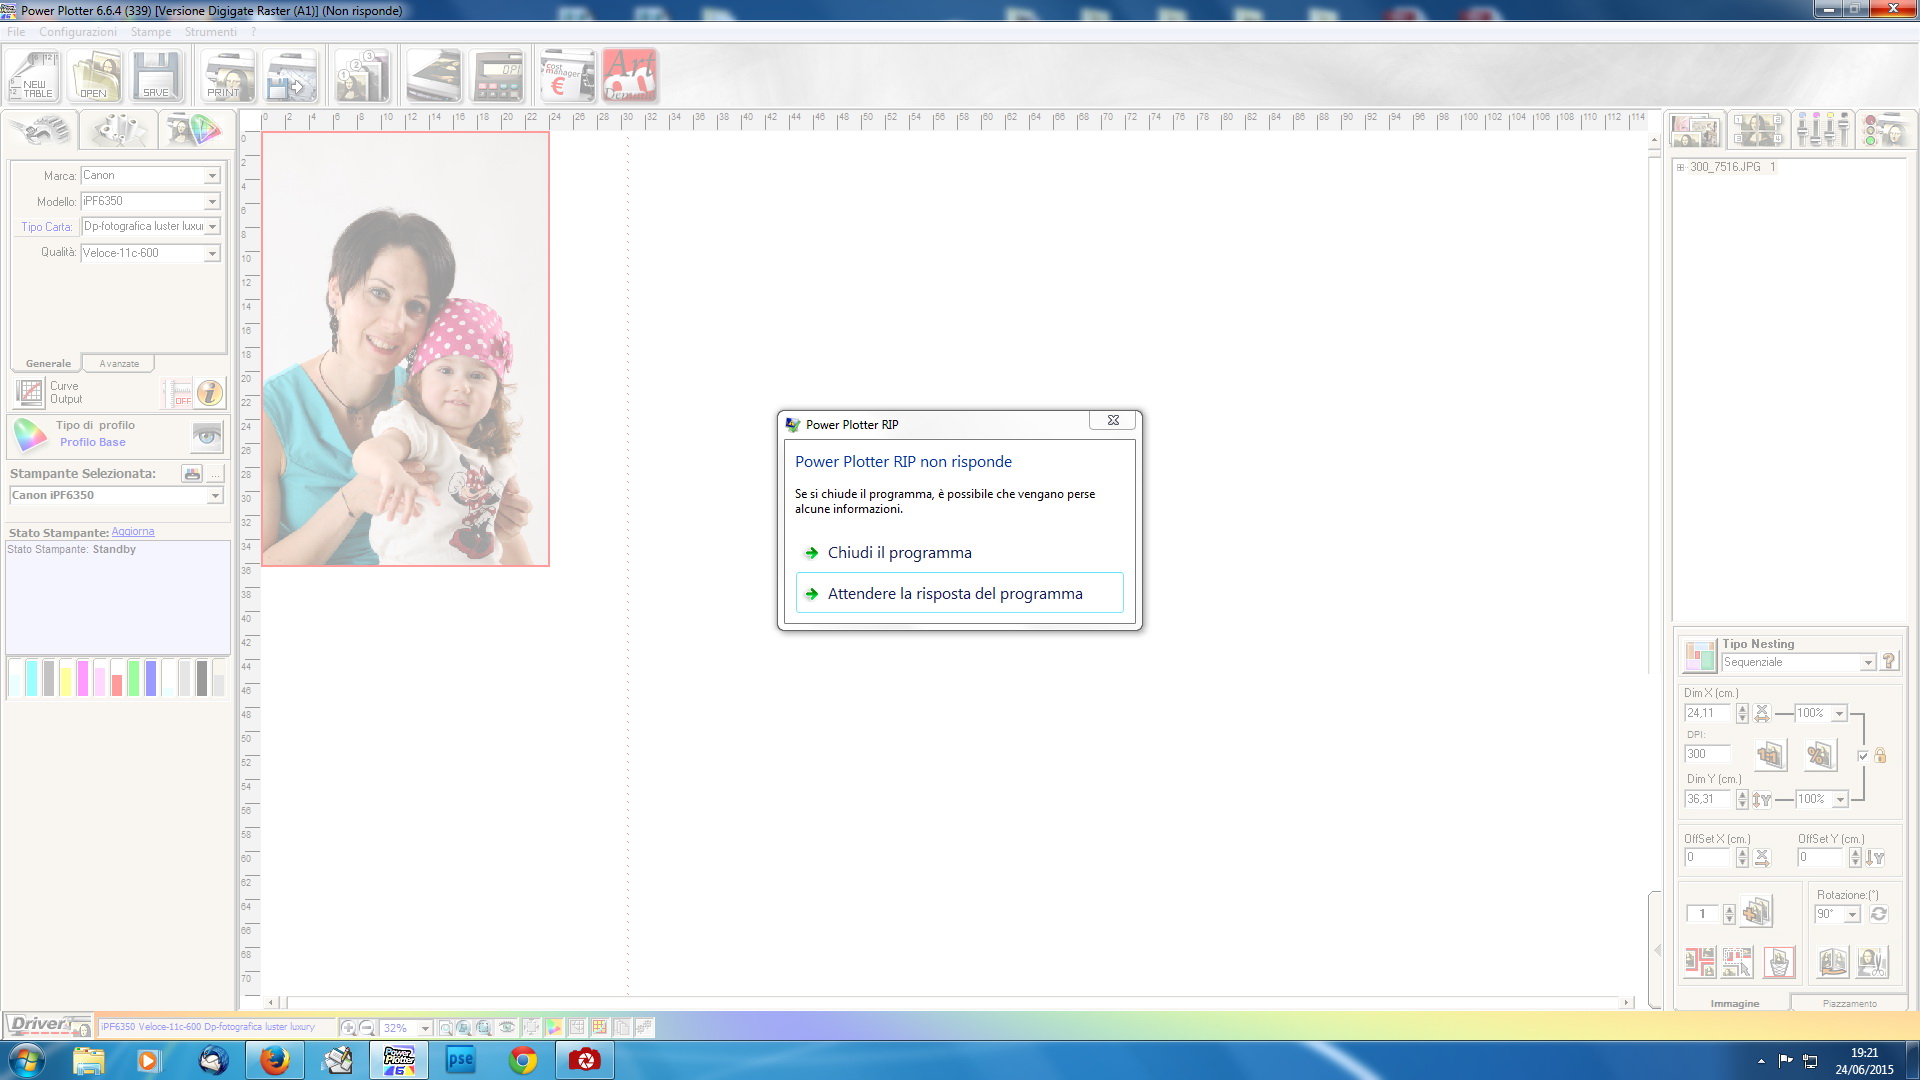The image size is (1920, 1080).
Task: Click the zoom out magnifier icon
Action: (367, 1028)
